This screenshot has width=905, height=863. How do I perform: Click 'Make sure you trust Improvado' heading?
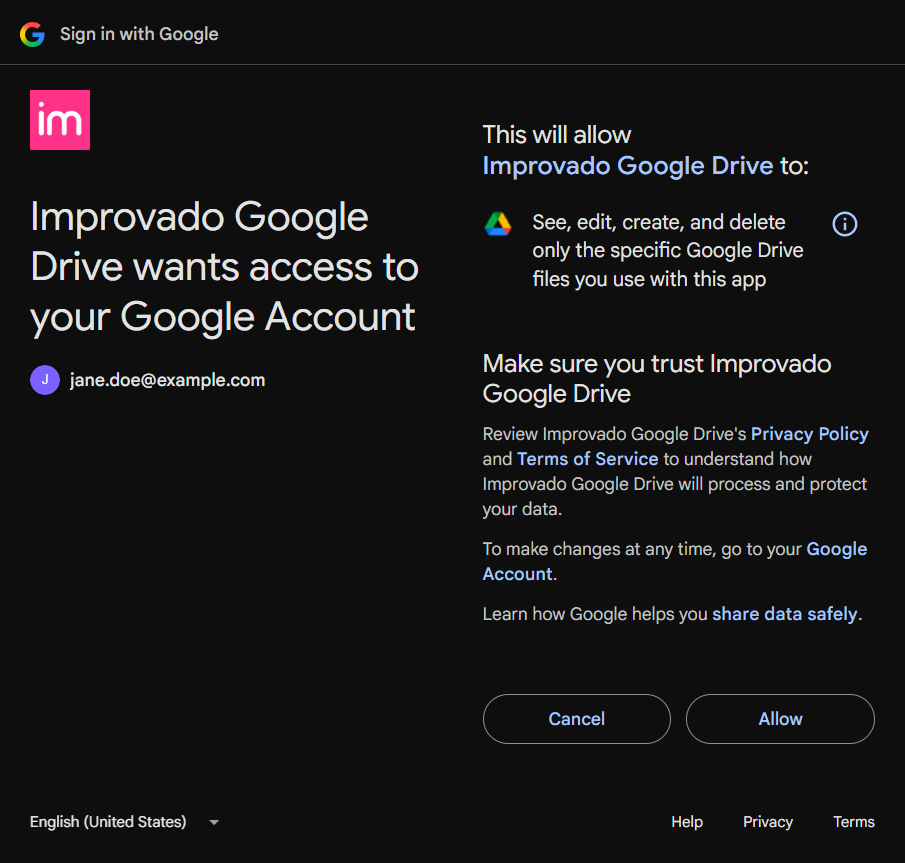tap(657, 379)
